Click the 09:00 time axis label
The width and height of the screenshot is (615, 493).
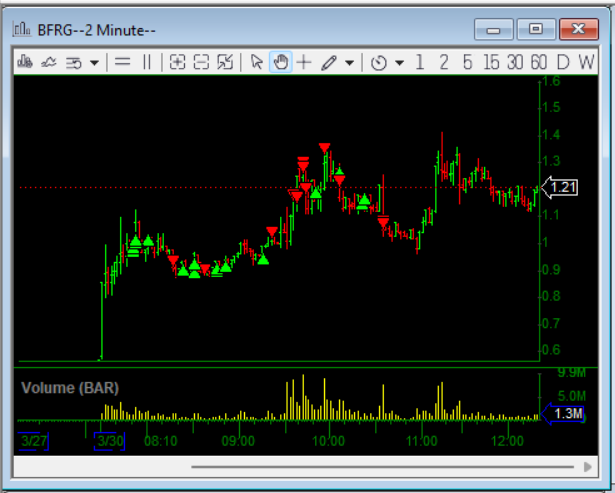(x=238, y=441)
